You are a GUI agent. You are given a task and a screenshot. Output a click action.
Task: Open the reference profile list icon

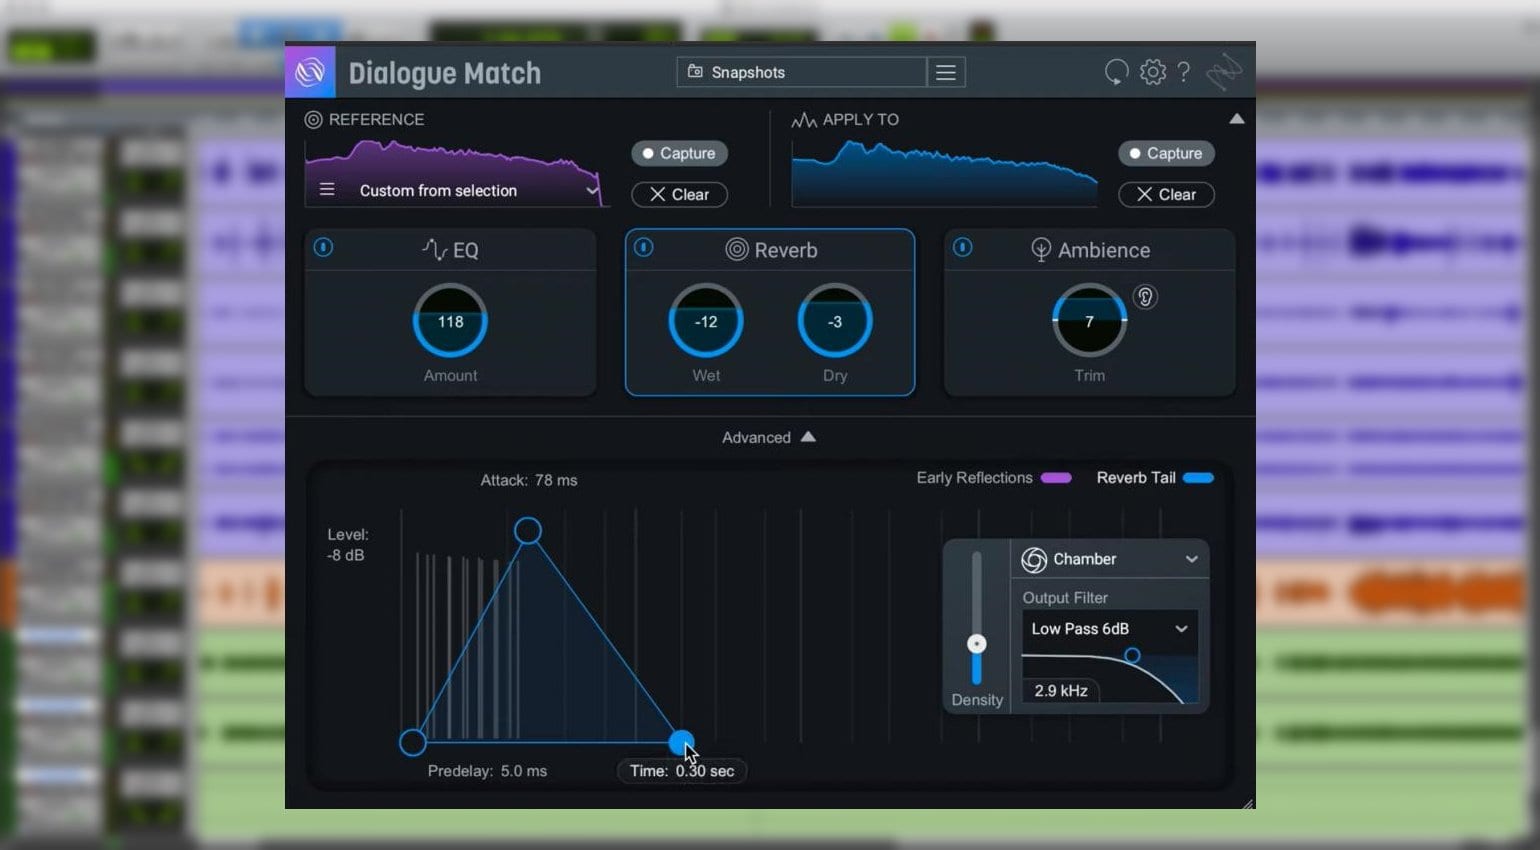pos(327,189)
